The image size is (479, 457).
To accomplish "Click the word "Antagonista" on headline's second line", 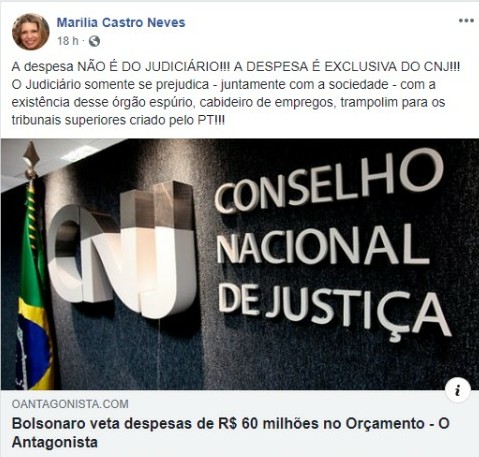I will click(x=55, y=442).
